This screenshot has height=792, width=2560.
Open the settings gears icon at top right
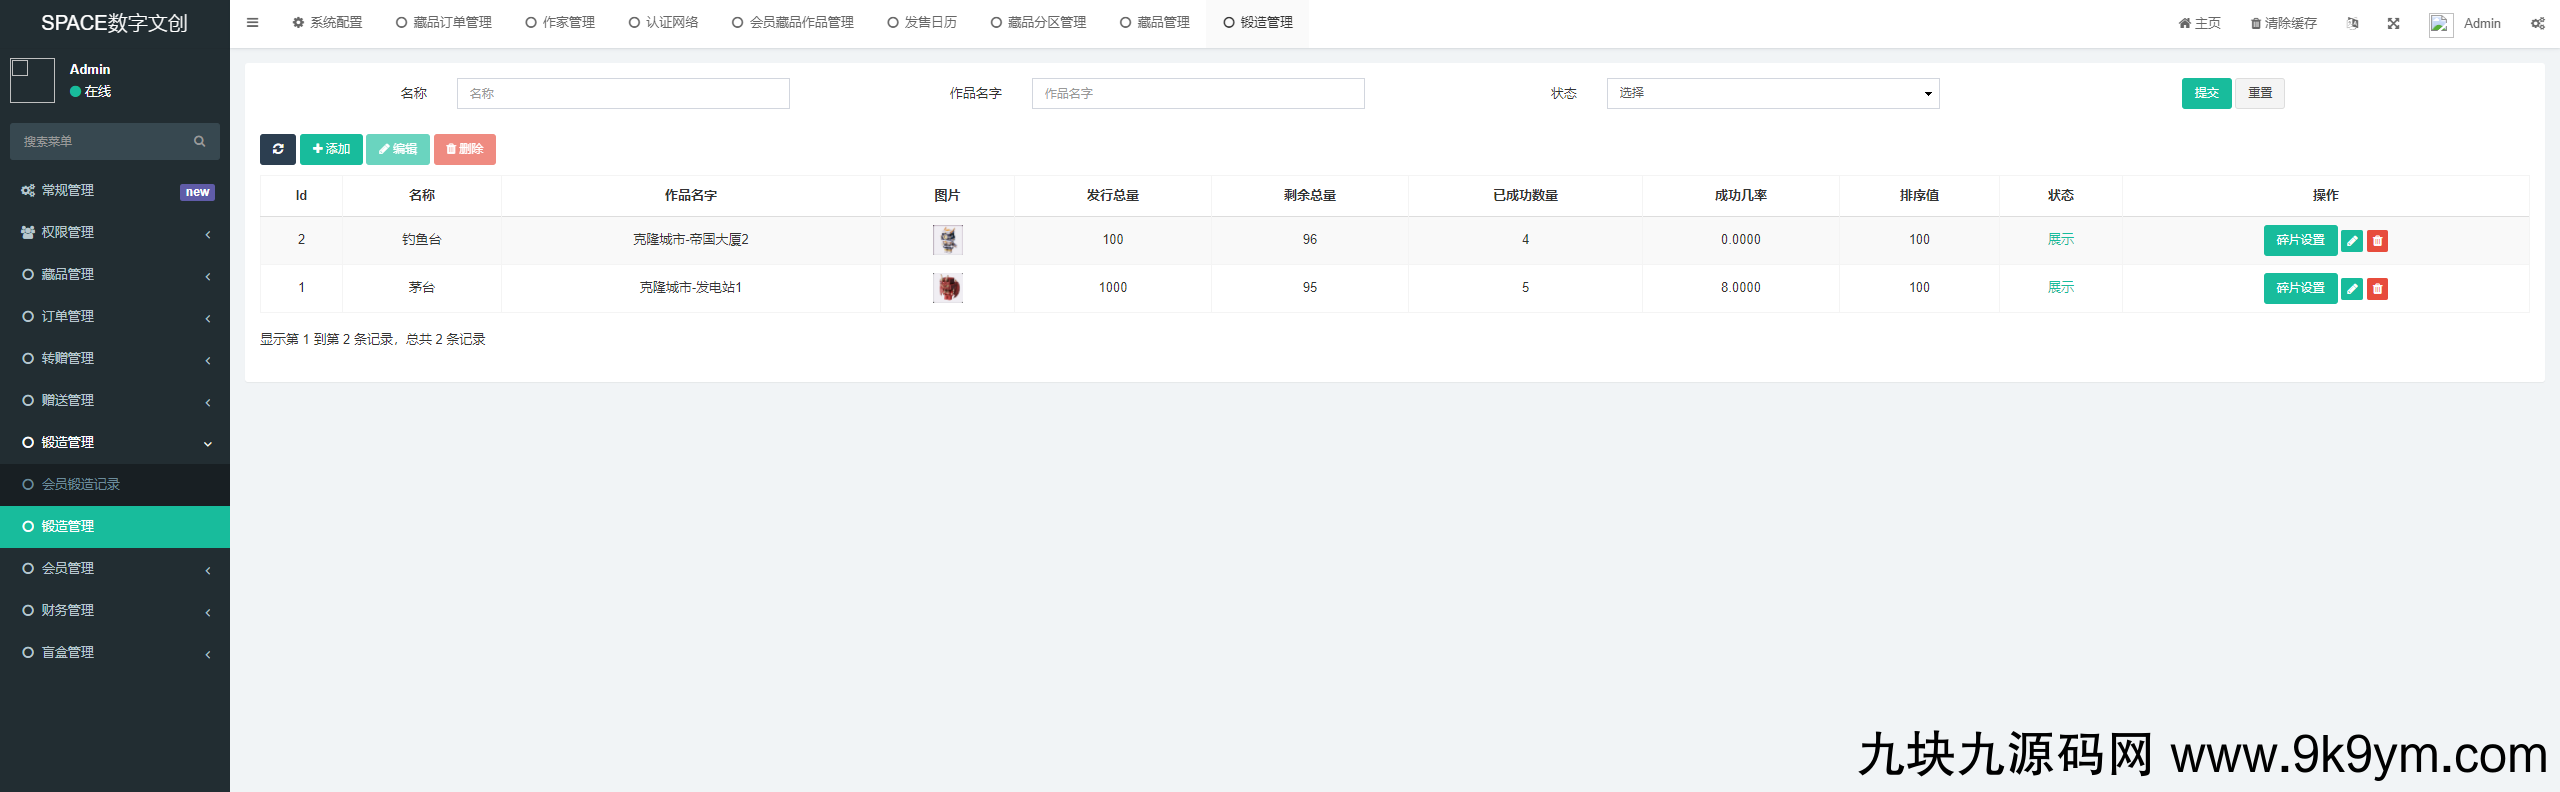pos(2537,23)
